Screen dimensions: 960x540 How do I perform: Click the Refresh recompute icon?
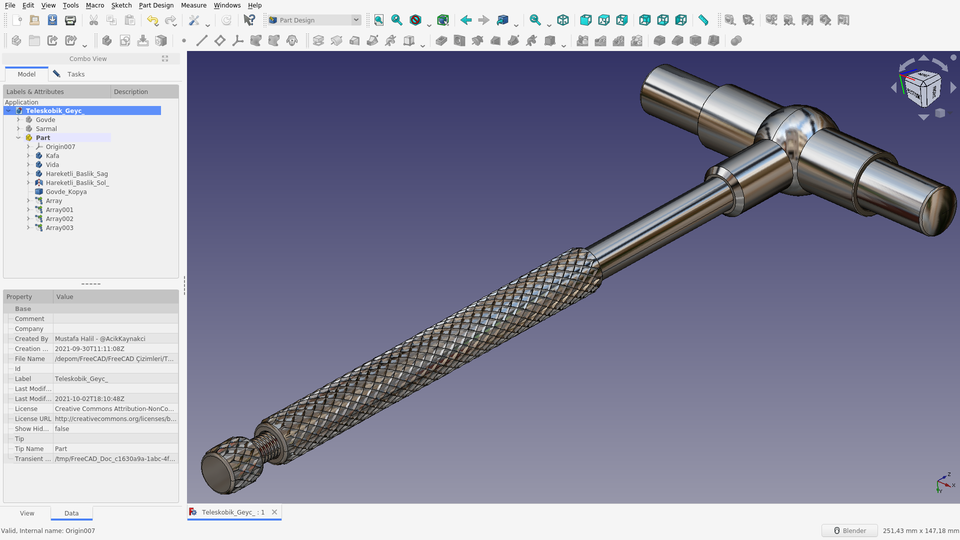(x=227, y=20)
